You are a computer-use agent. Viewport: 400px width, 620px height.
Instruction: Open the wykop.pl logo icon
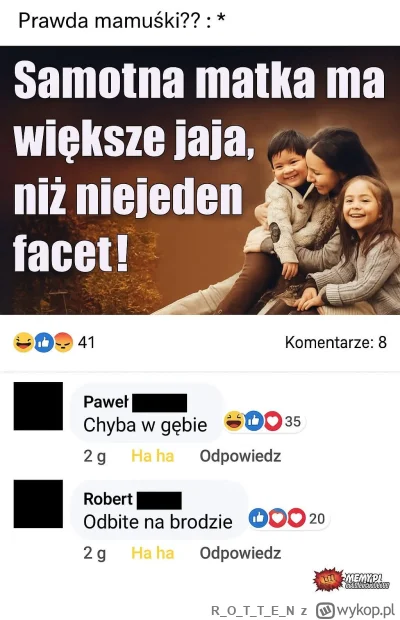coord(326,609)
